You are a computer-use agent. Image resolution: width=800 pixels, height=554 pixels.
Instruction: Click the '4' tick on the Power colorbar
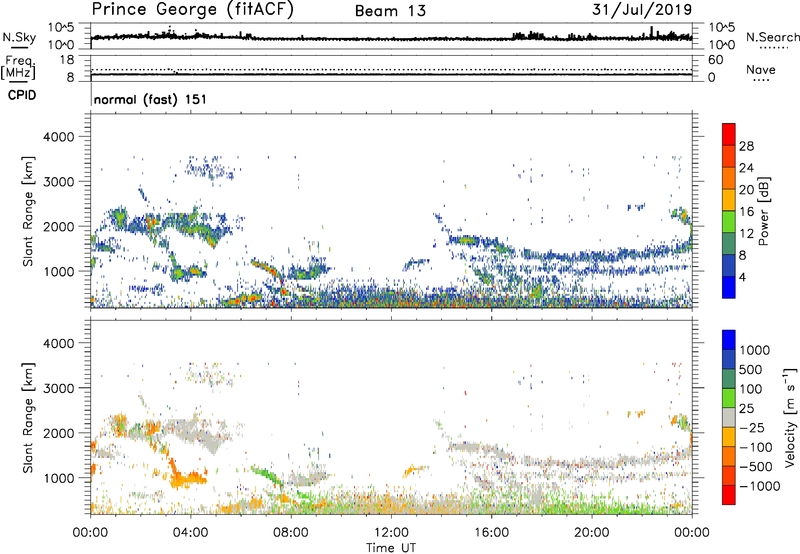(x=743, y=277)
